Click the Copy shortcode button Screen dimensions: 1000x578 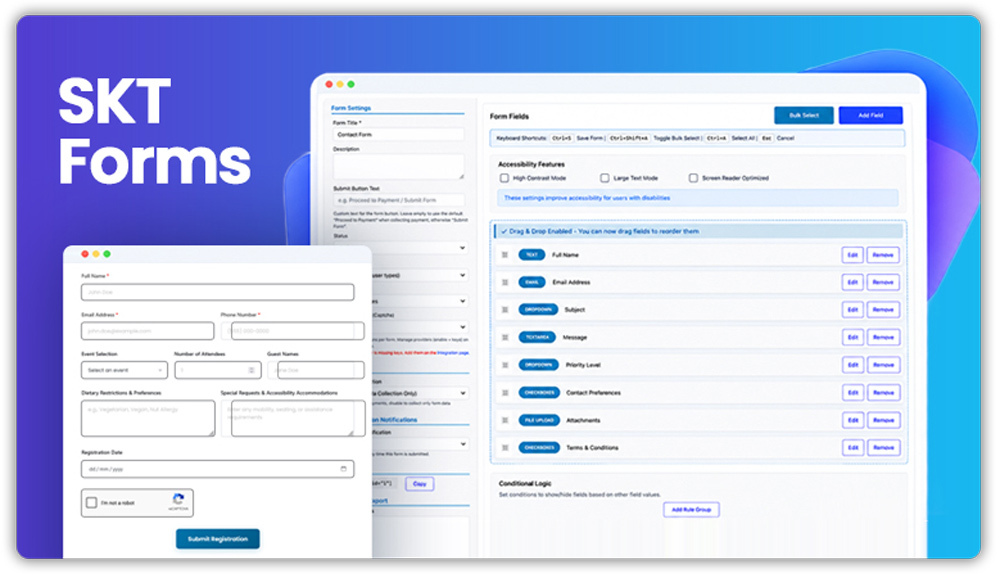(420, 484)
